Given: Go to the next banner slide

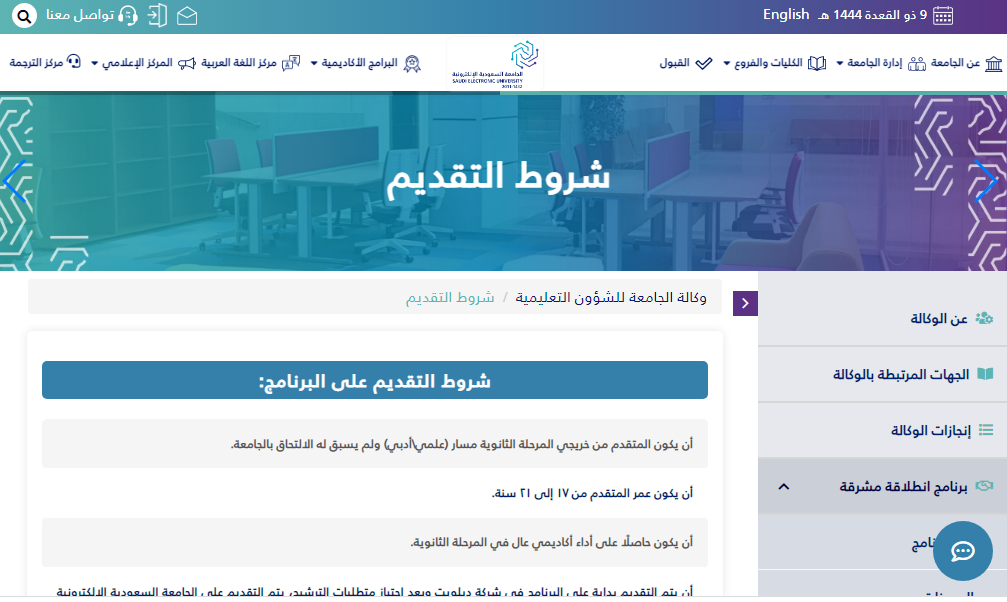Looking at the screenshot, I should (986, 181).
